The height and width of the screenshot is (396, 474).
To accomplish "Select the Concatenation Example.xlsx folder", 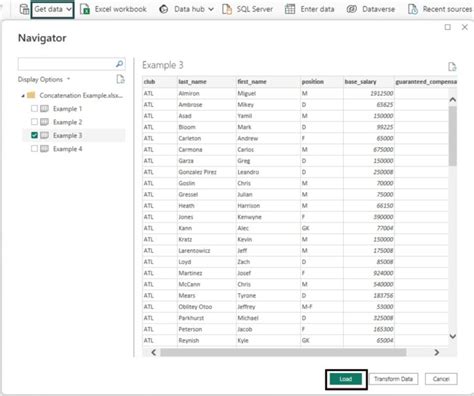I will 81,95.
